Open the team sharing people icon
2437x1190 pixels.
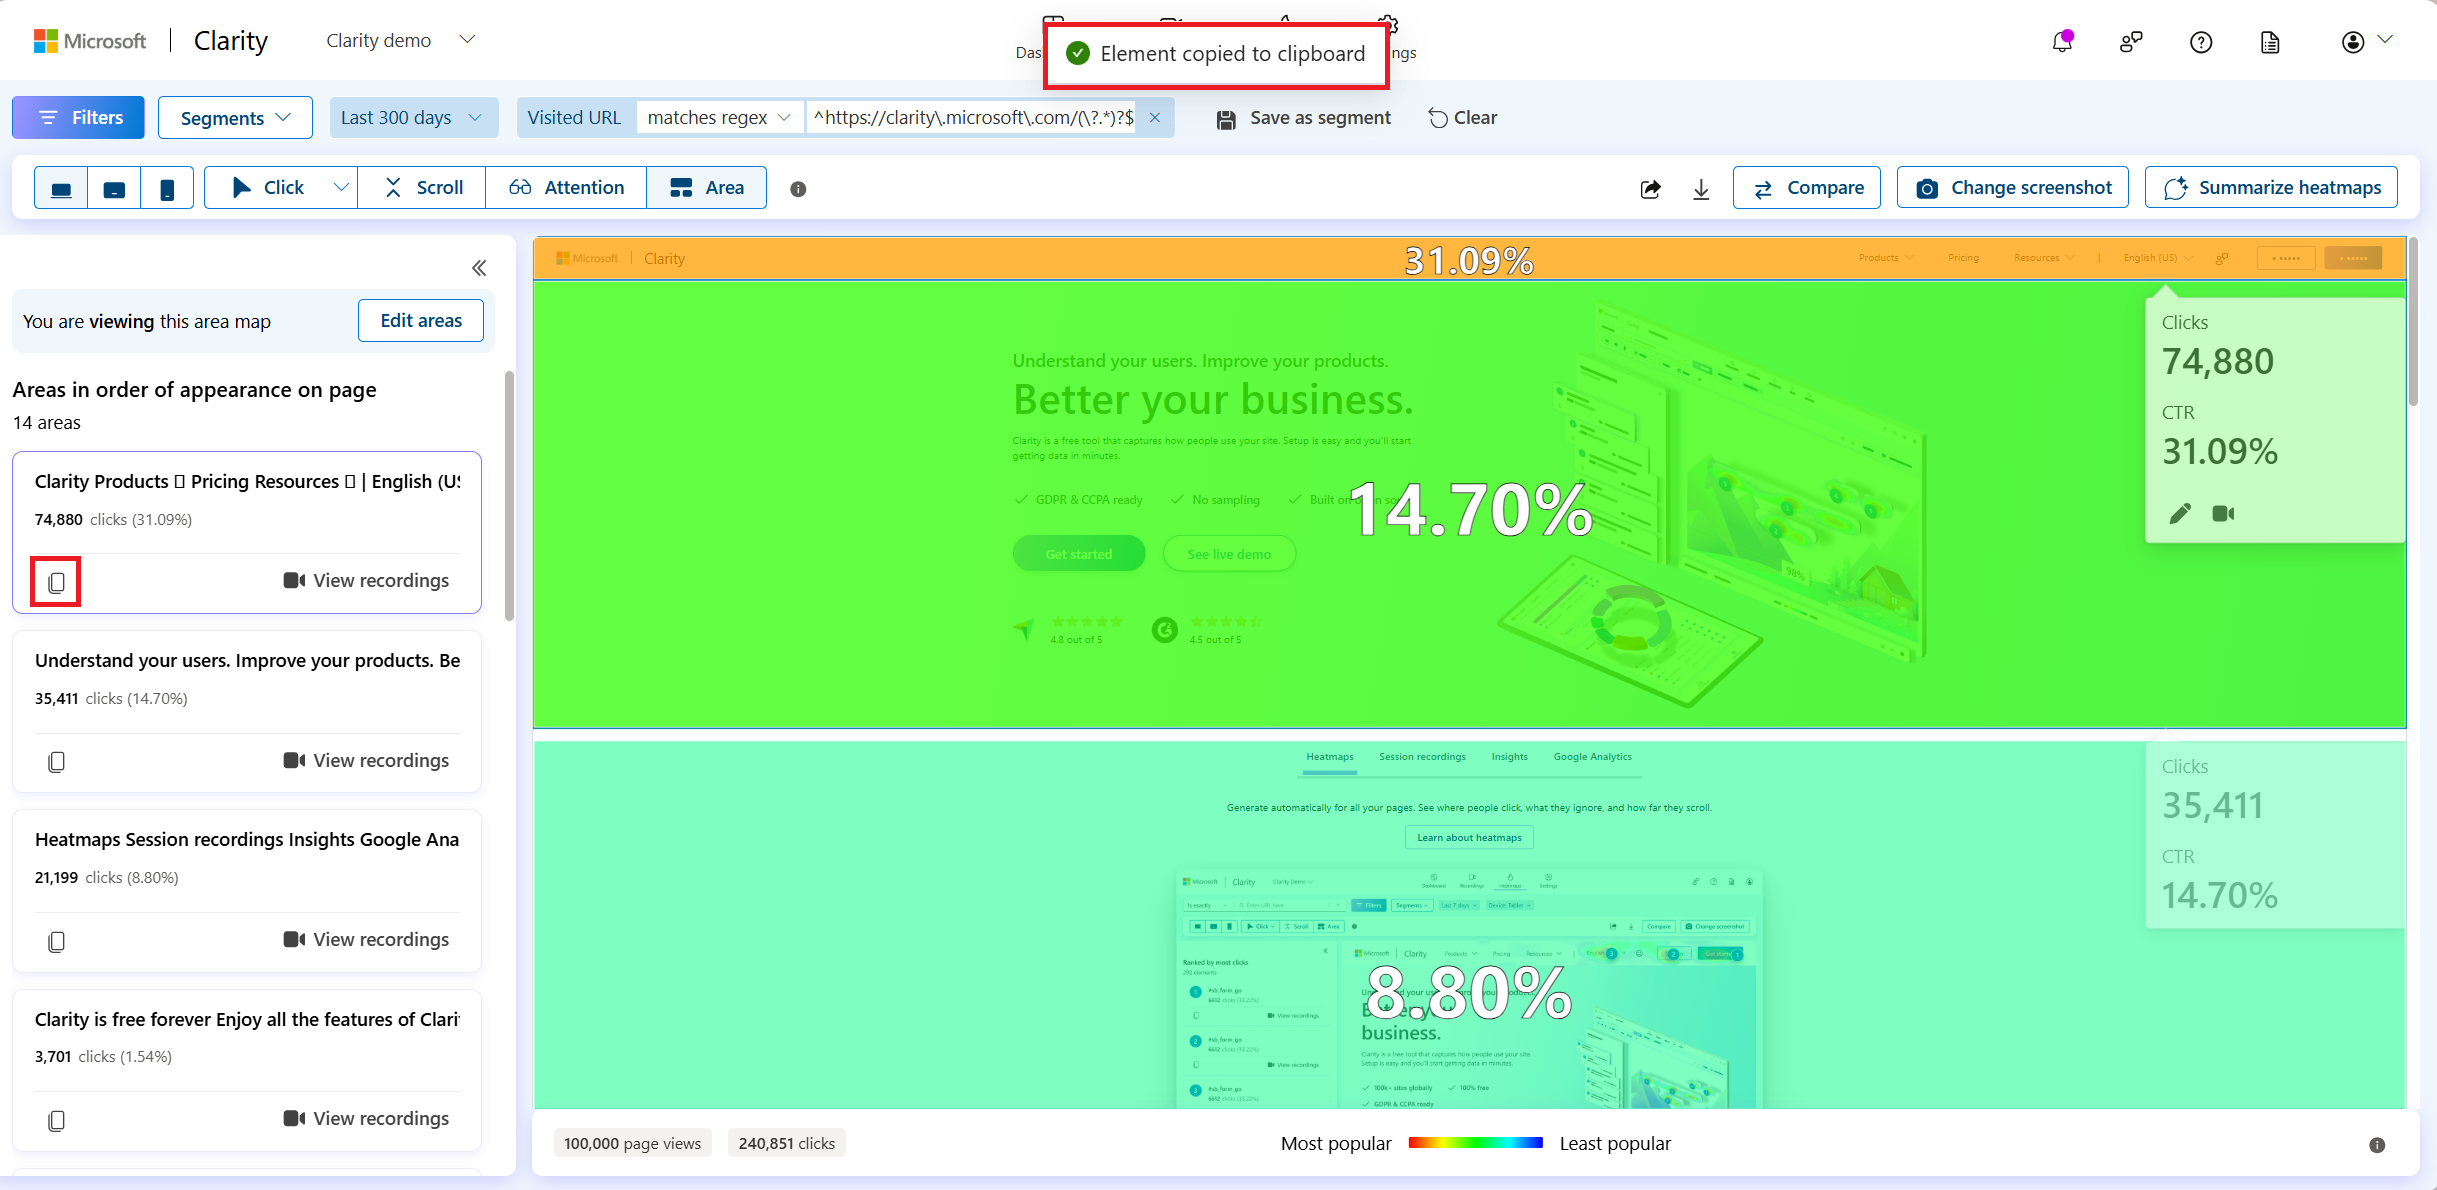[2131, 42]
